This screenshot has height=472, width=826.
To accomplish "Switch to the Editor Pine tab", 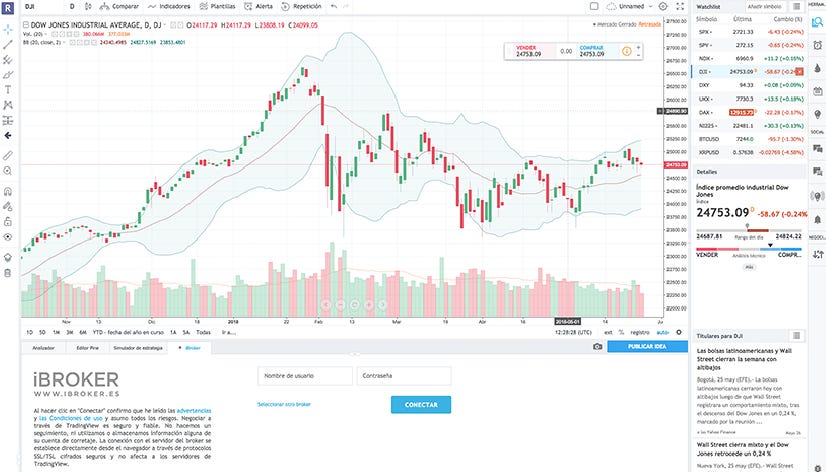I will 87,348.
